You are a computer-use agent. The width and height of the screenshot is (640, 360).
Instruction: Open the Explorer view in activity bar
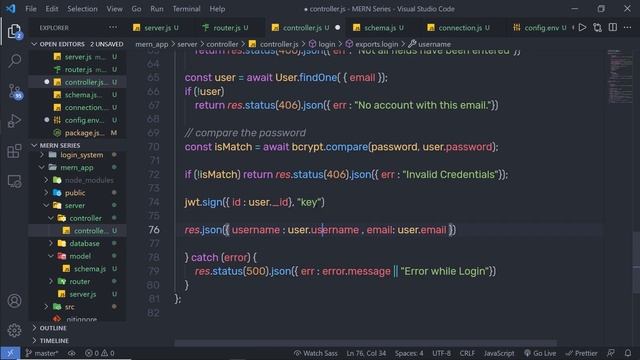click(x=14, y=31)
